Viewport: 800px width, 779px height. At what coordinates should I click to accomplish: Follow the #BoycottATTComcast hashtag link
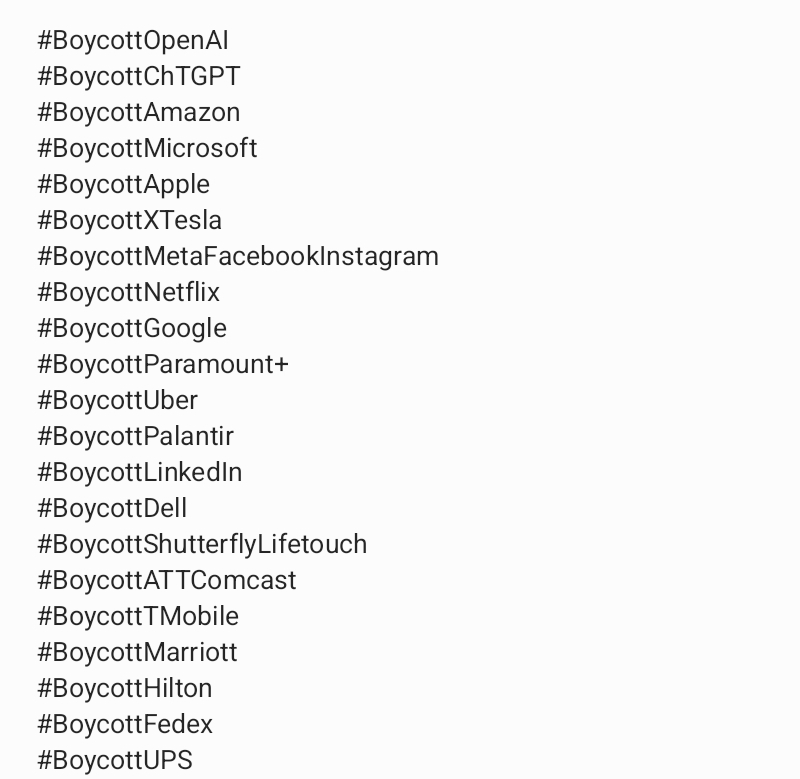point(167,581)
